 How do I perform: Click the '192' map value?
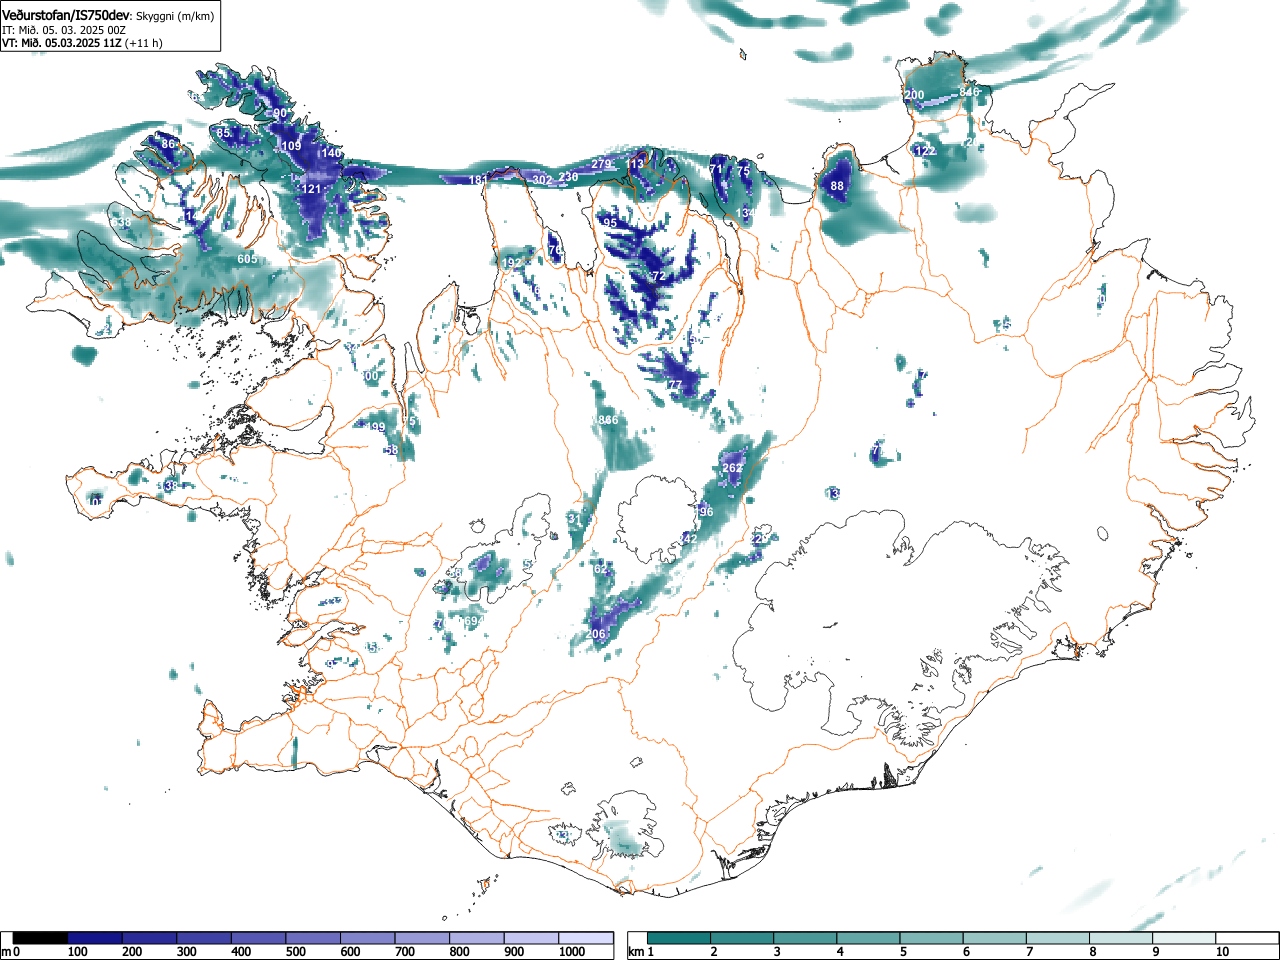(512, 263)
